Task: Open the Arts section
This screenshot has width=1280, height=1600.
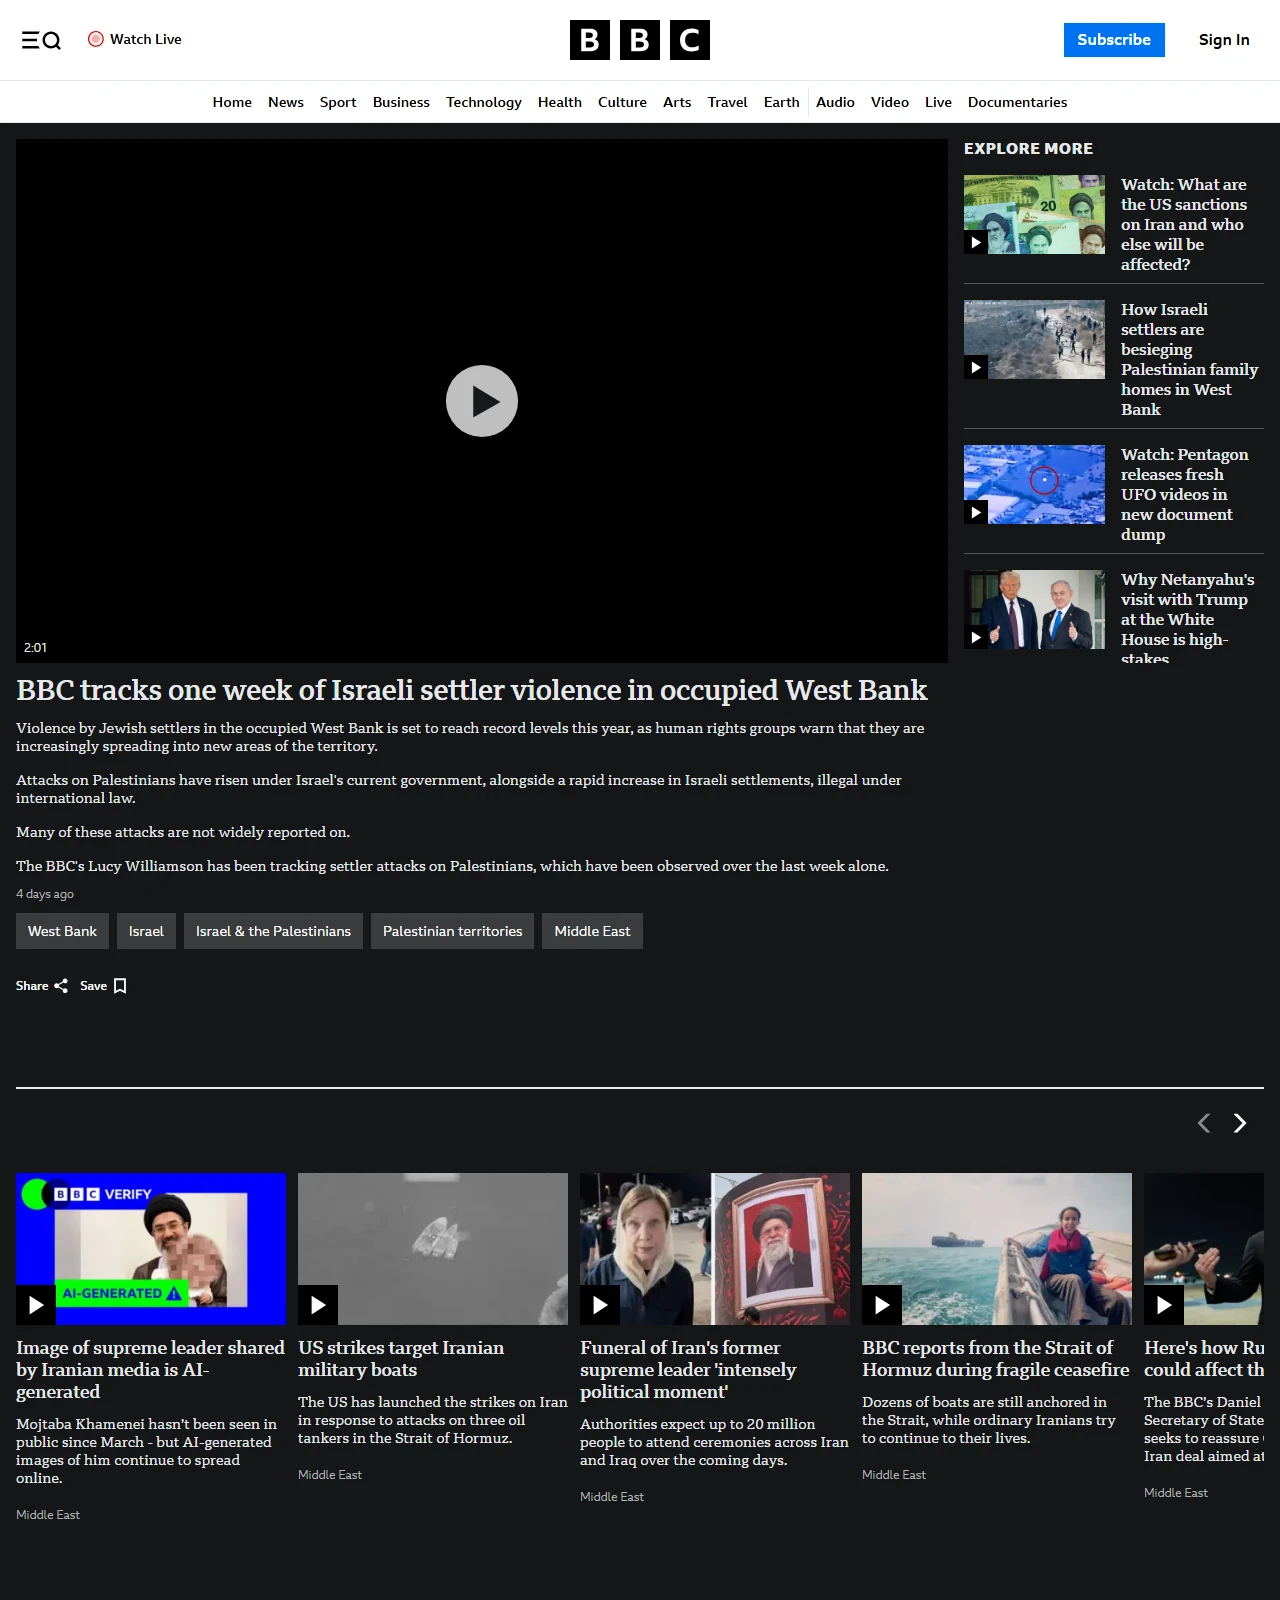Action: 677,102
